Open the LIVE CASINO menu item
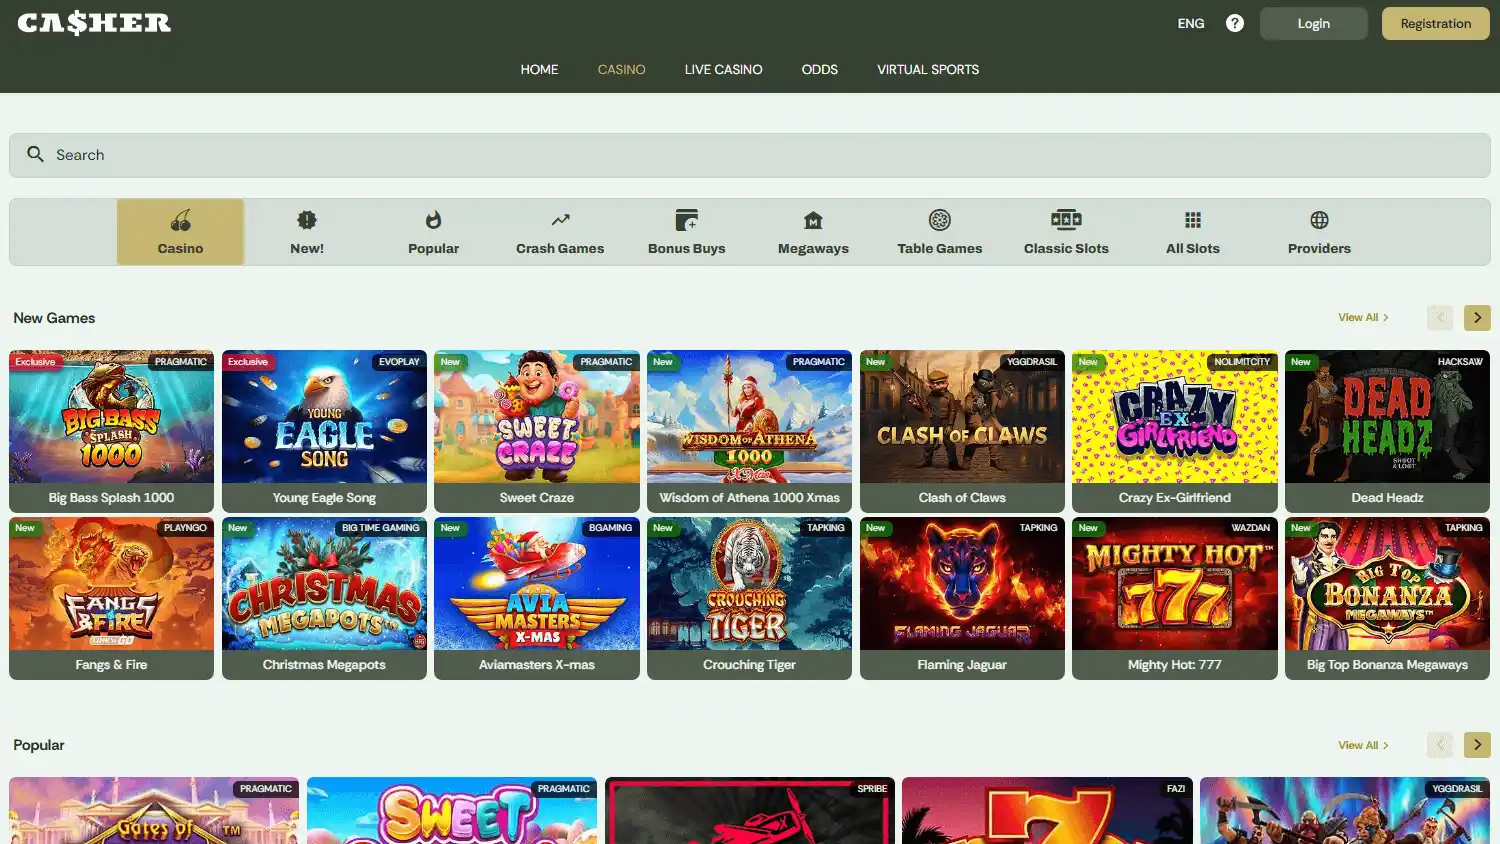The width and height of the screenshot is (1500, 844). pyautogui.click(x=723, y=69)
